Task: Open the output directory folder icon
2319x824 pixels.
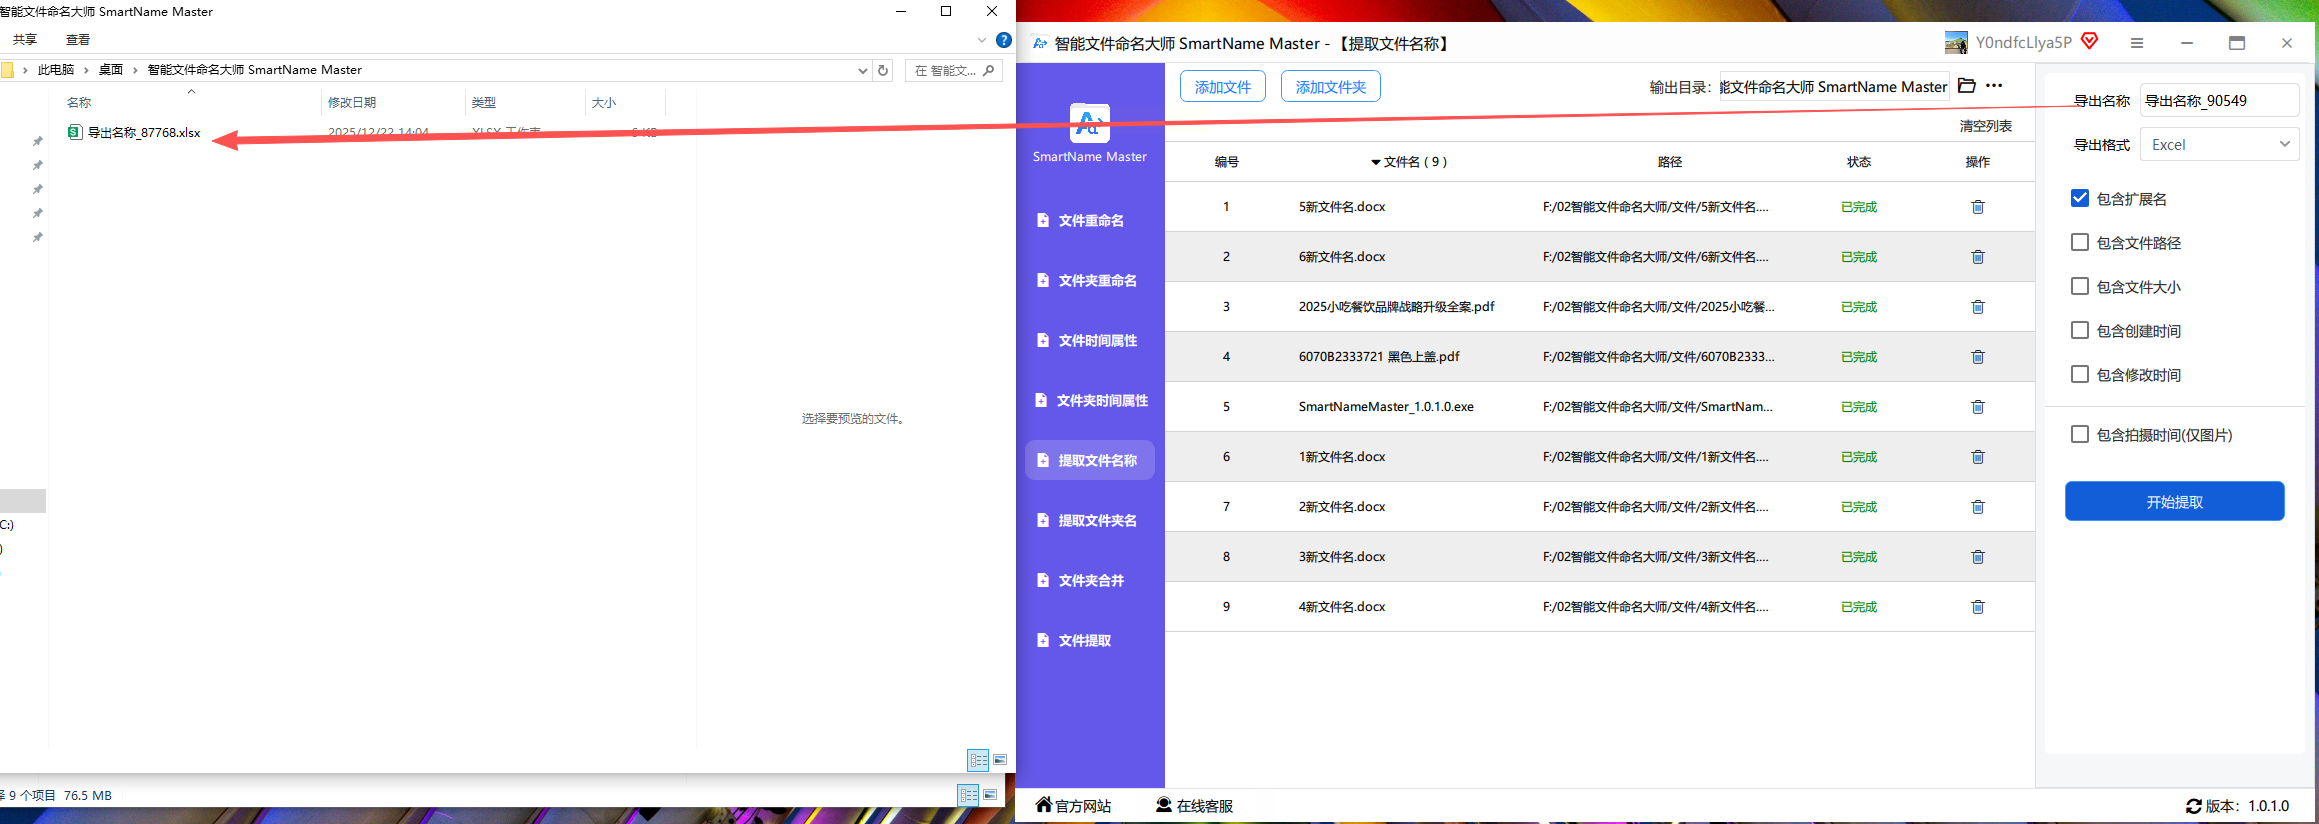Action: coord(1966,86)
